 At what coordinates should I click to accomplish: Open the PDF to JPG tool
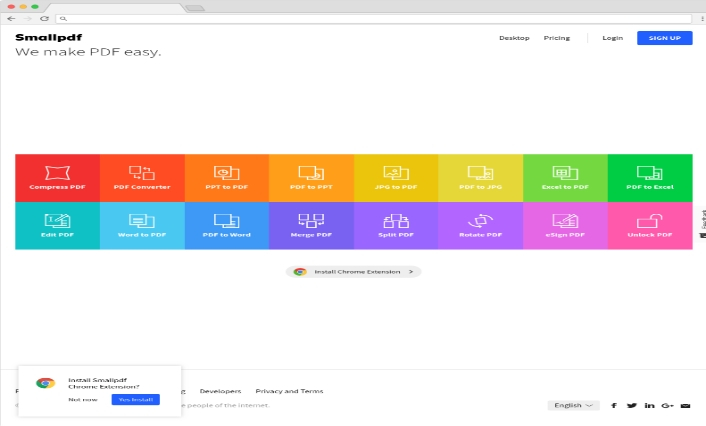pyautogui.click(x=480, y=178)
